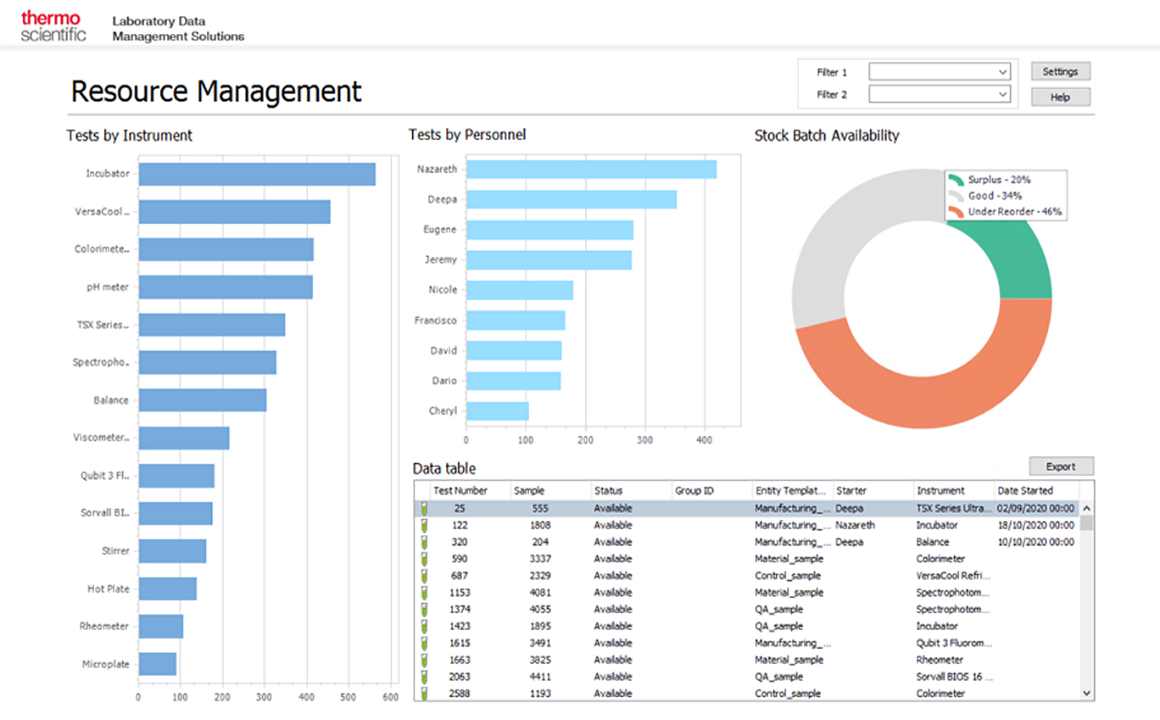Click the Under Reorder legend marker
This screenshot has height=720, width=1160.
(x=956, y=212)
